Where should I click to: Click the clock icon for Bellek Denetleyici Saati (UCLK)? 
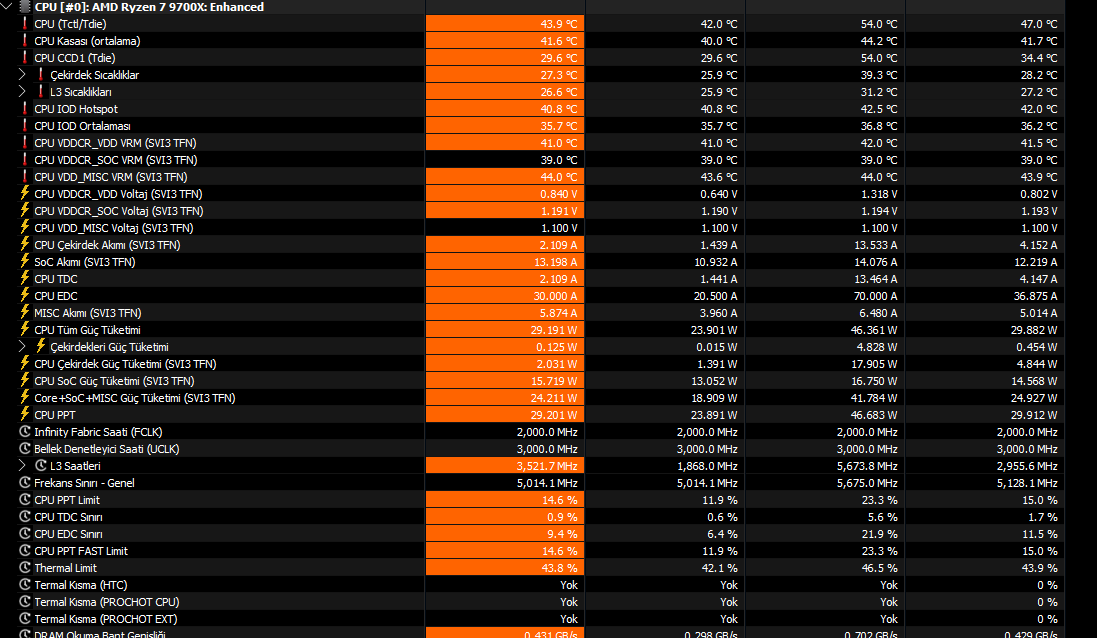click(25, 448)
